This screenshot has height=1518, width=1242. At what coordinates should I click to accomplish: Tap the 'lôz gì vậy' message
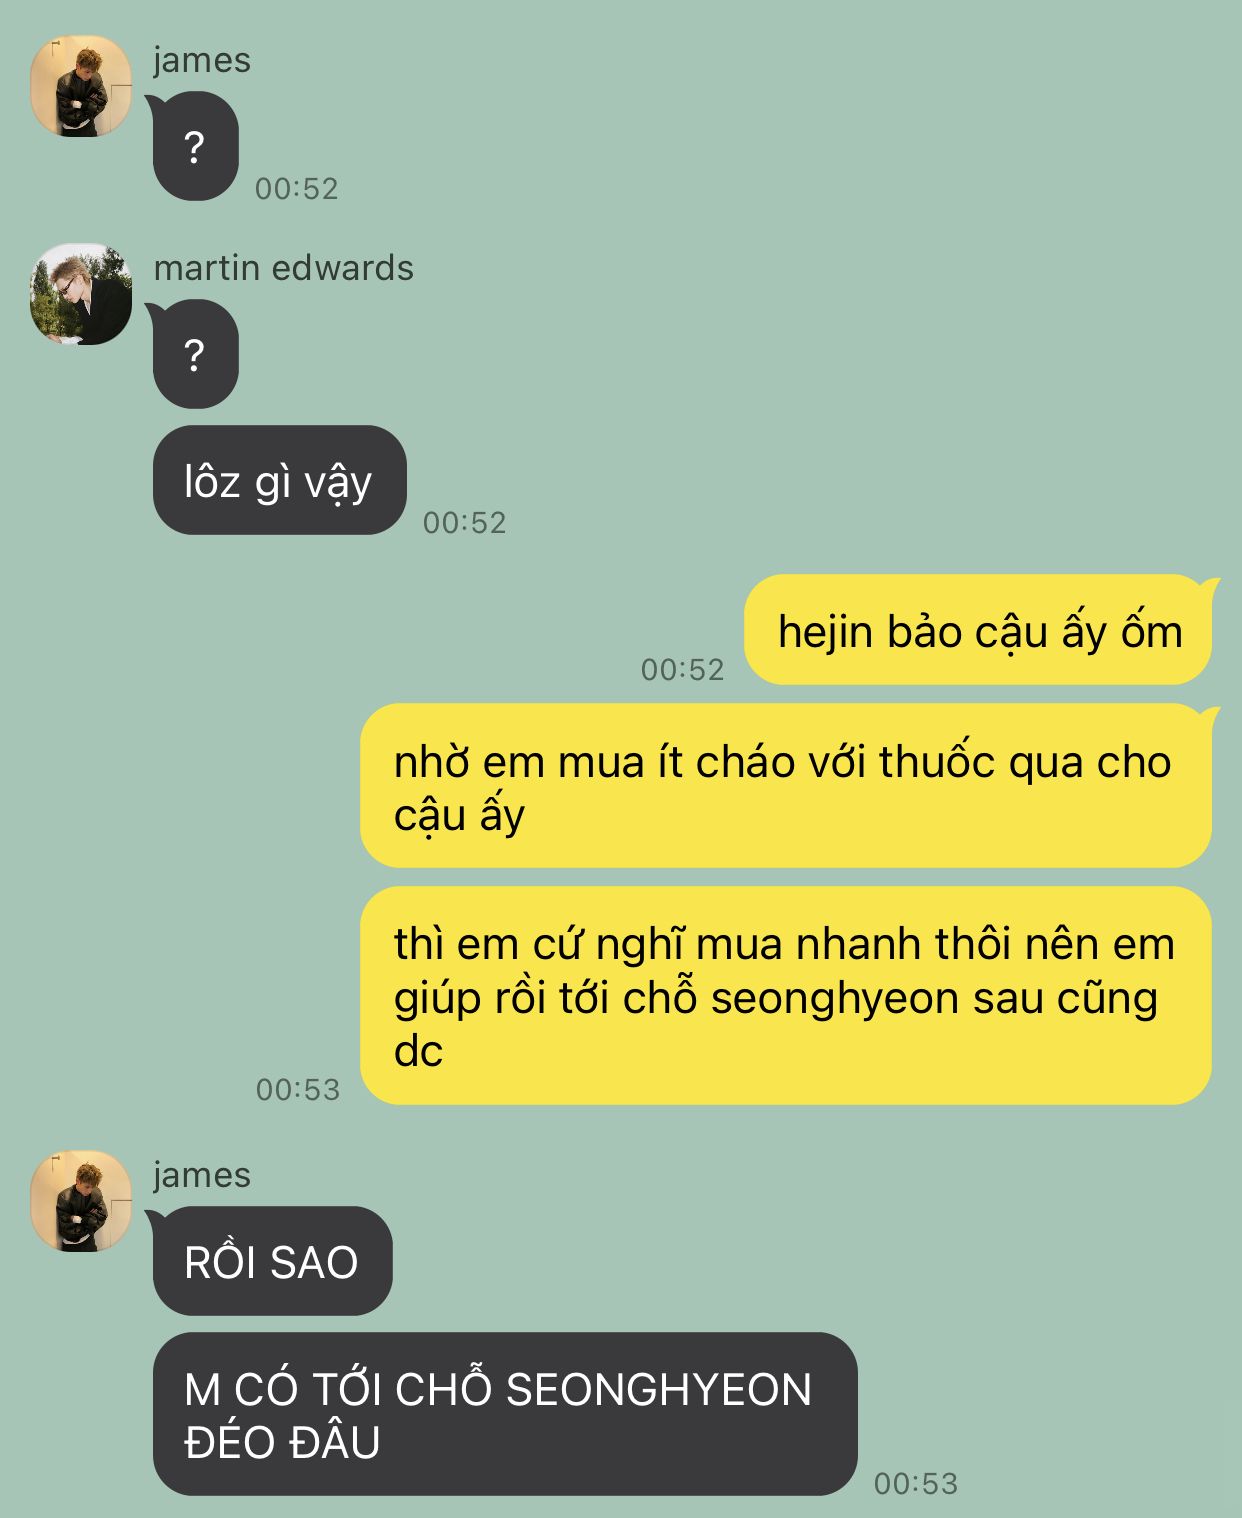tap(279, 481)
